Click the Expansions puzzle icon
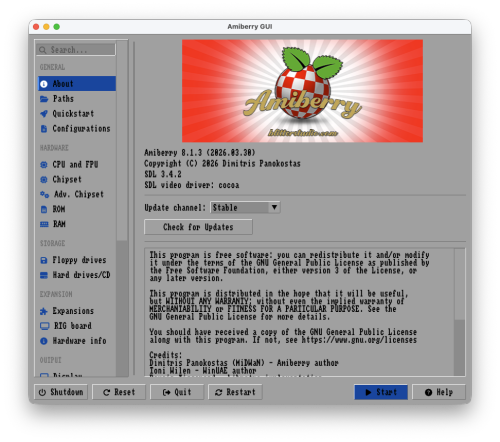This screenshot has height=442, width=500. (44, 311)
